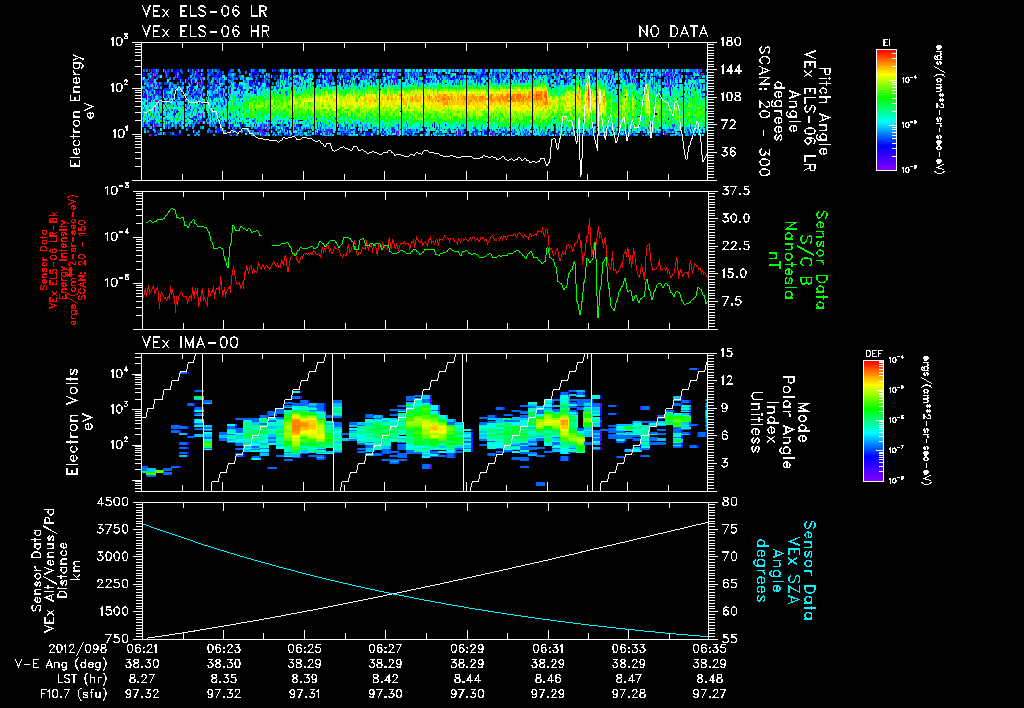The image size is (1024, 708).
Task: Click the 06:23 time tick label
Action: pos(223,650)
